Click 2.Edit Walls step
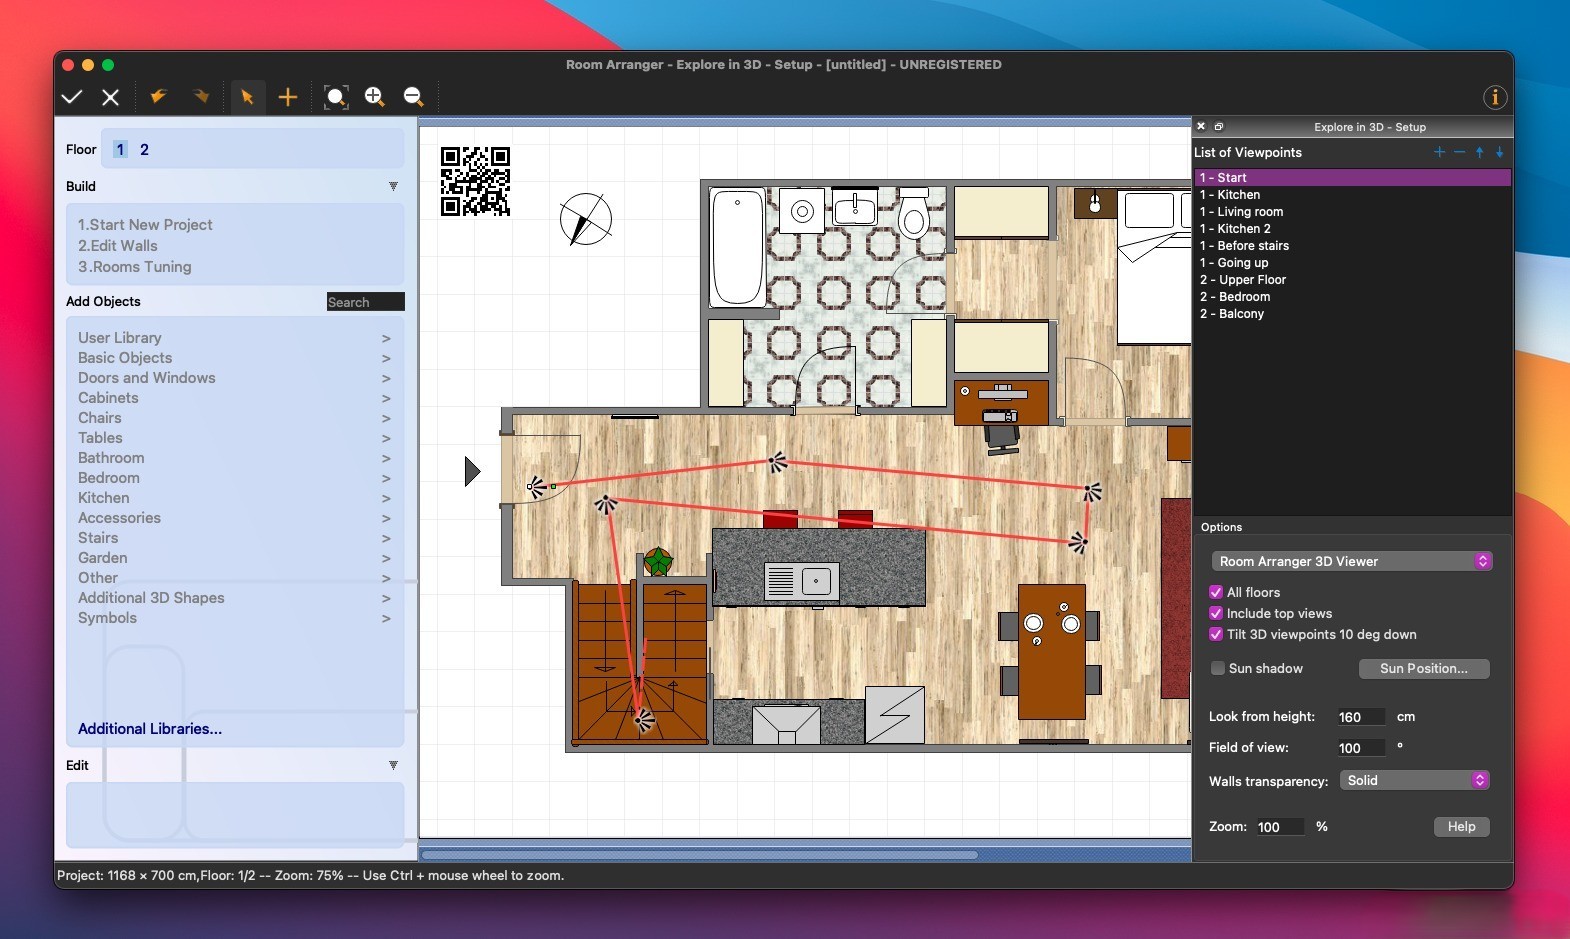 coord(118,246)
